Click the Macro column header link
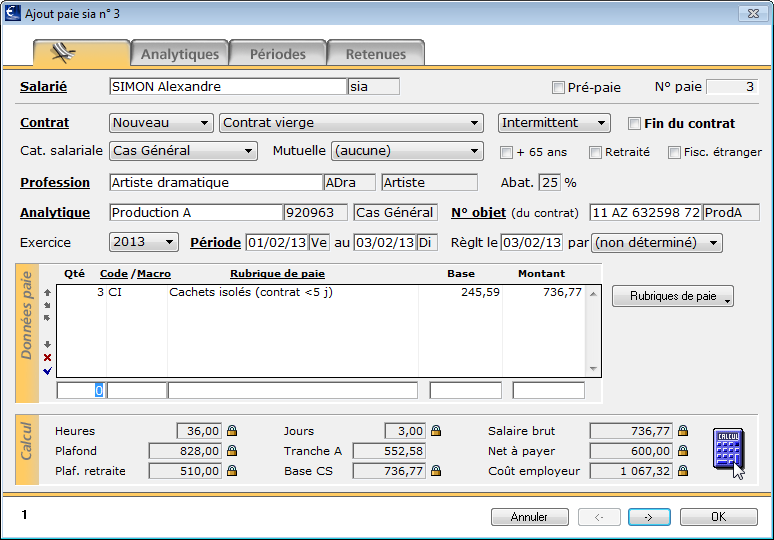The width and height of the screenshot is (774, 540). [154, 273]
